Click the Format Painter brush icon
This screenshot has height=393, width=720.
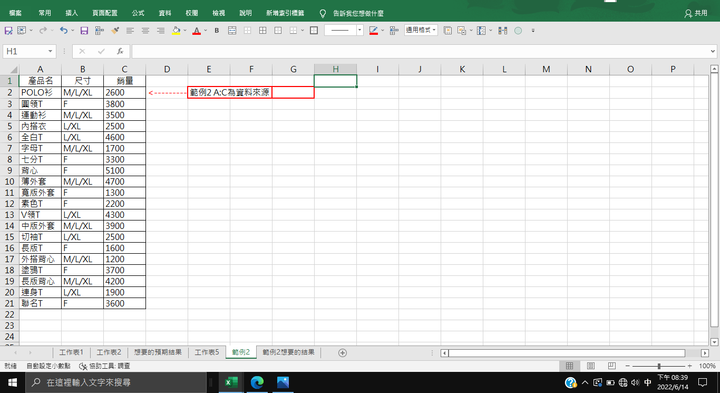(x=115, y=30)
